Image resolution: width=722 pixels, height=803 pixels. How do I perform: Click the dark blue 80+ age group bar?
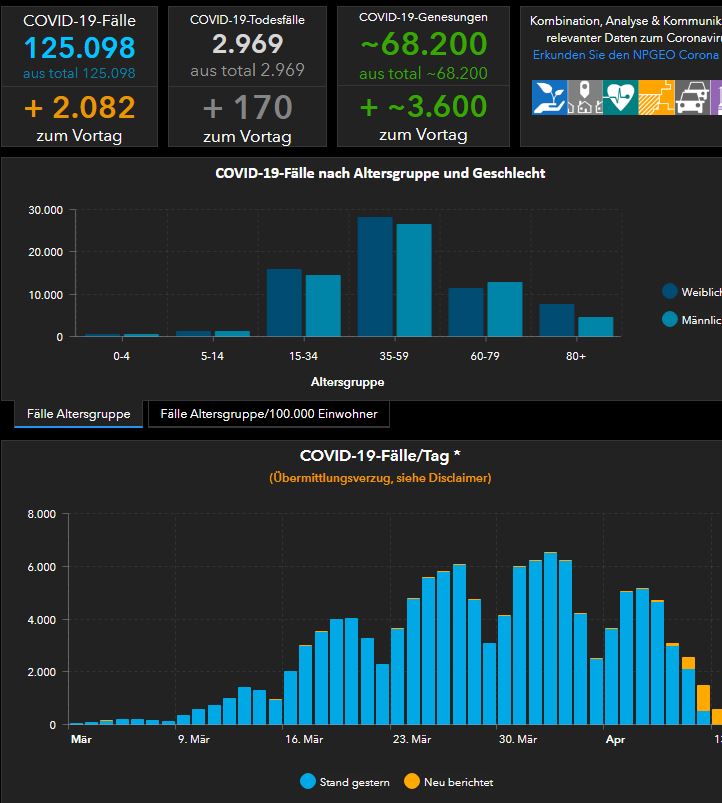(557, 320)
